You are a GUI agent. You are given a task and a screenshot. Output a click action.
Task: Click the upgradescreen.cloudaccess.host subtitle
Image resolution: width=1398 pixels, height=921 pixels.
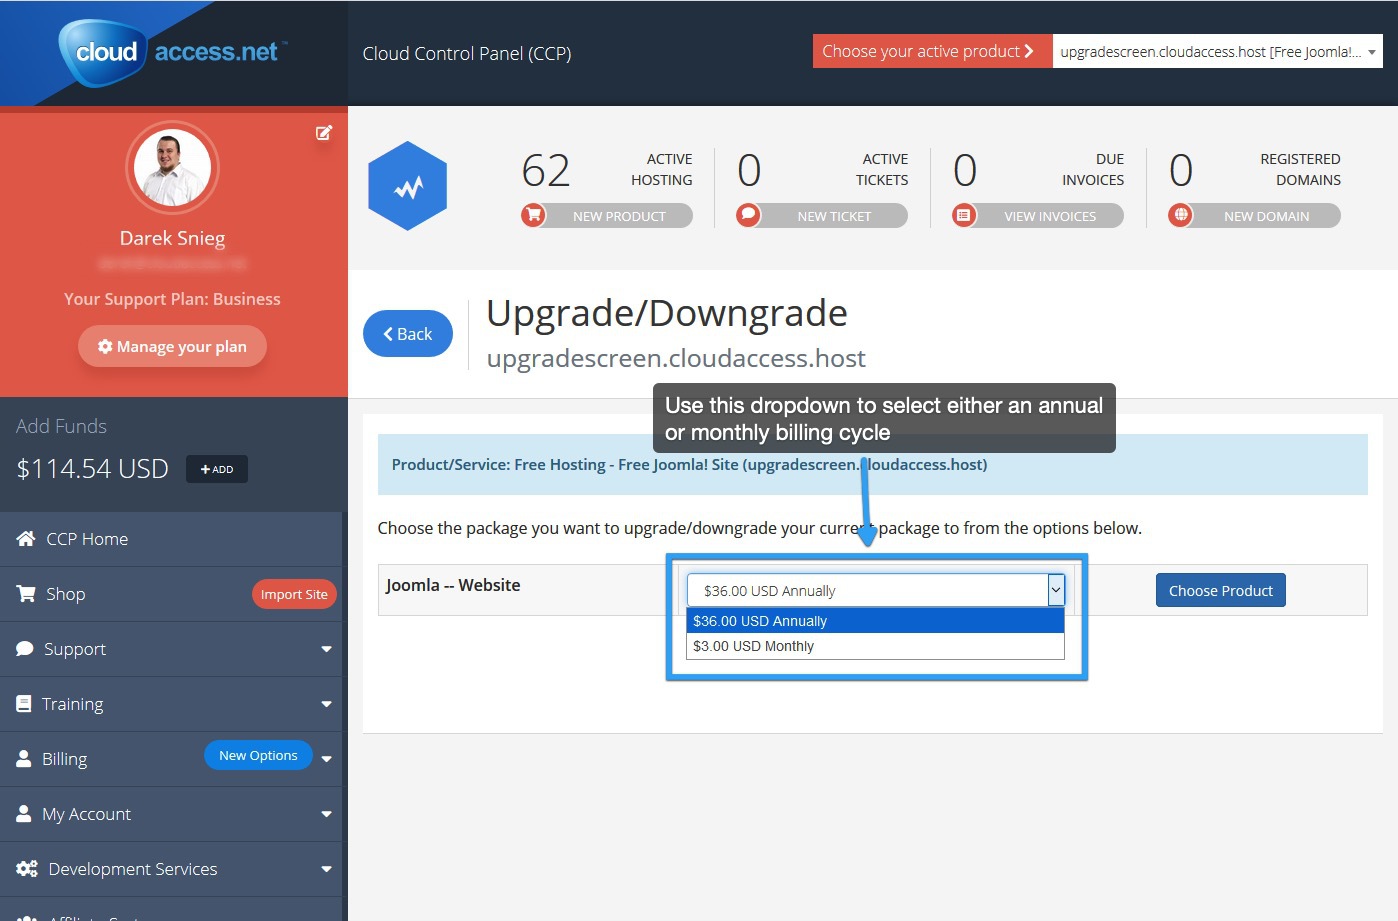676,358
